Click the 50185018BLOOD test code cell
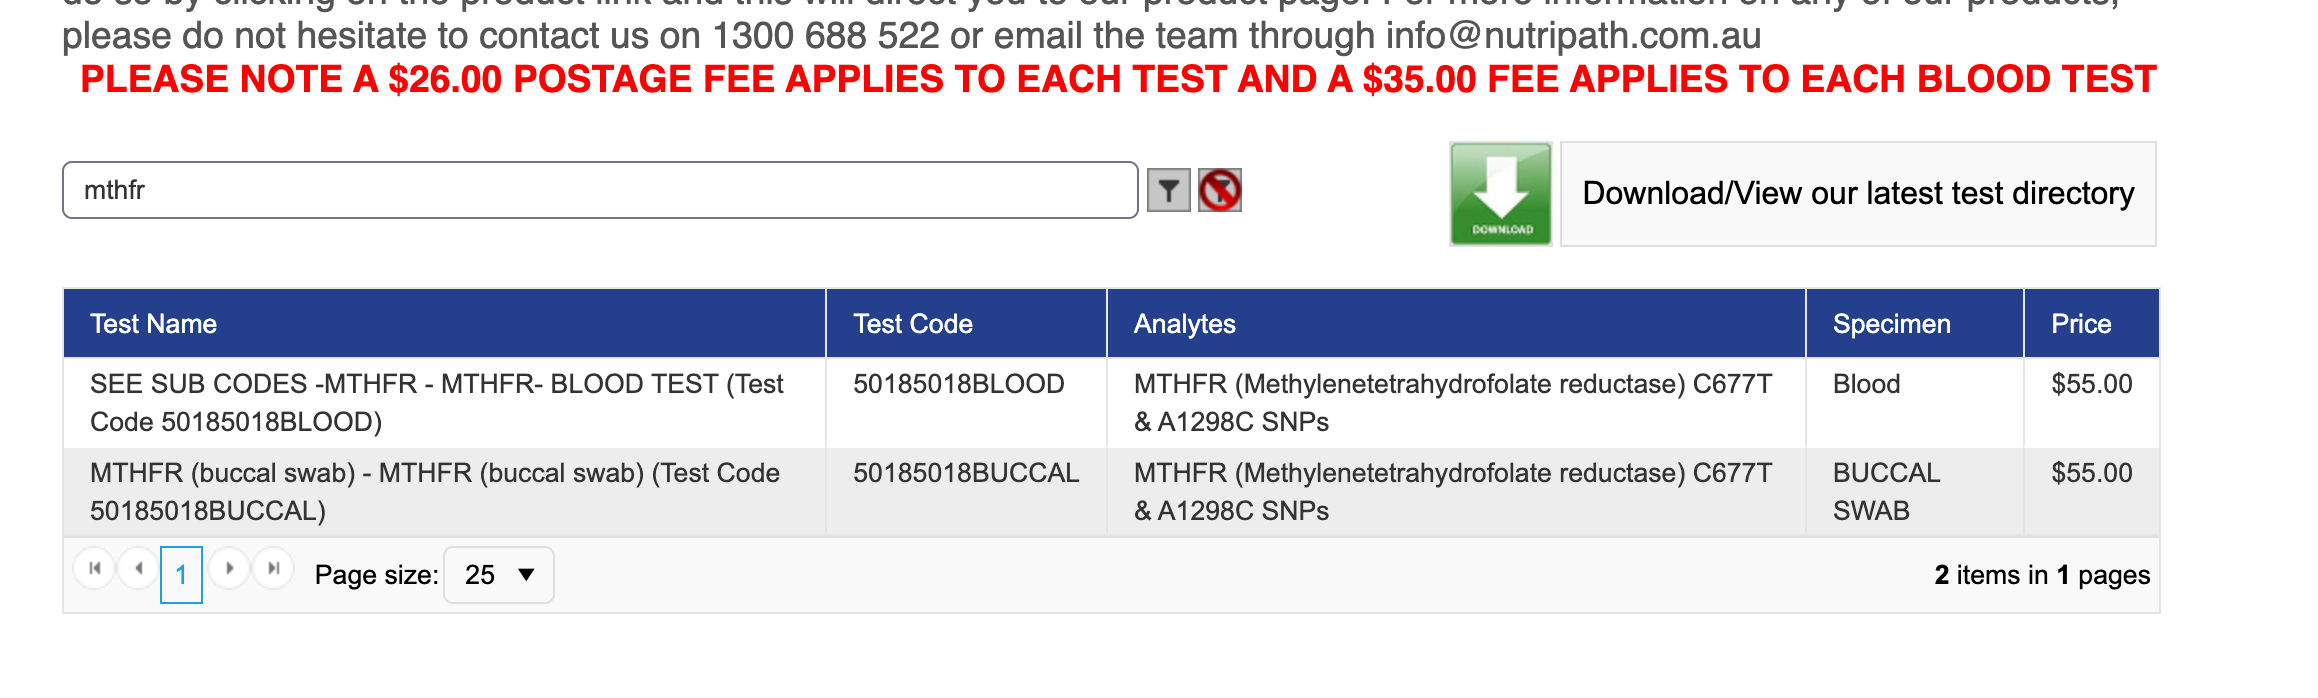The image size is (2318, 698). pos(958,384)
